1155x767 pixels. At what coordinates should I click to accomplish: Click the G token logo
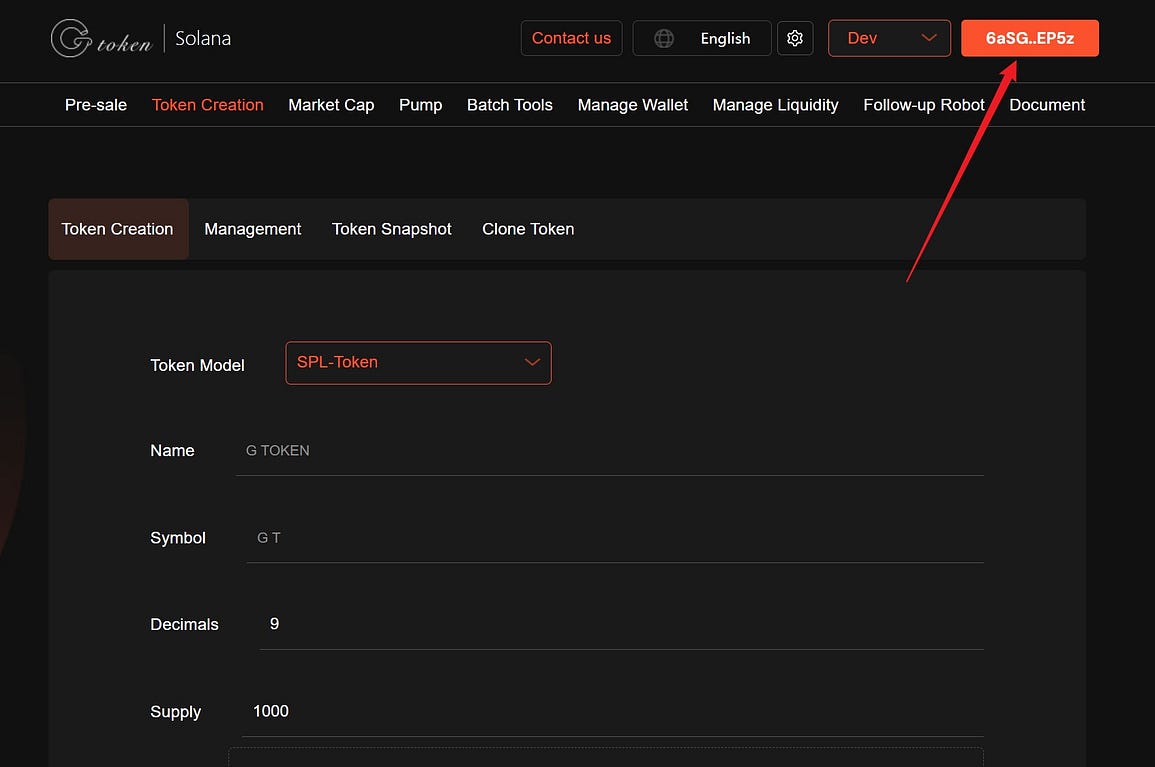tap(102, 38)
